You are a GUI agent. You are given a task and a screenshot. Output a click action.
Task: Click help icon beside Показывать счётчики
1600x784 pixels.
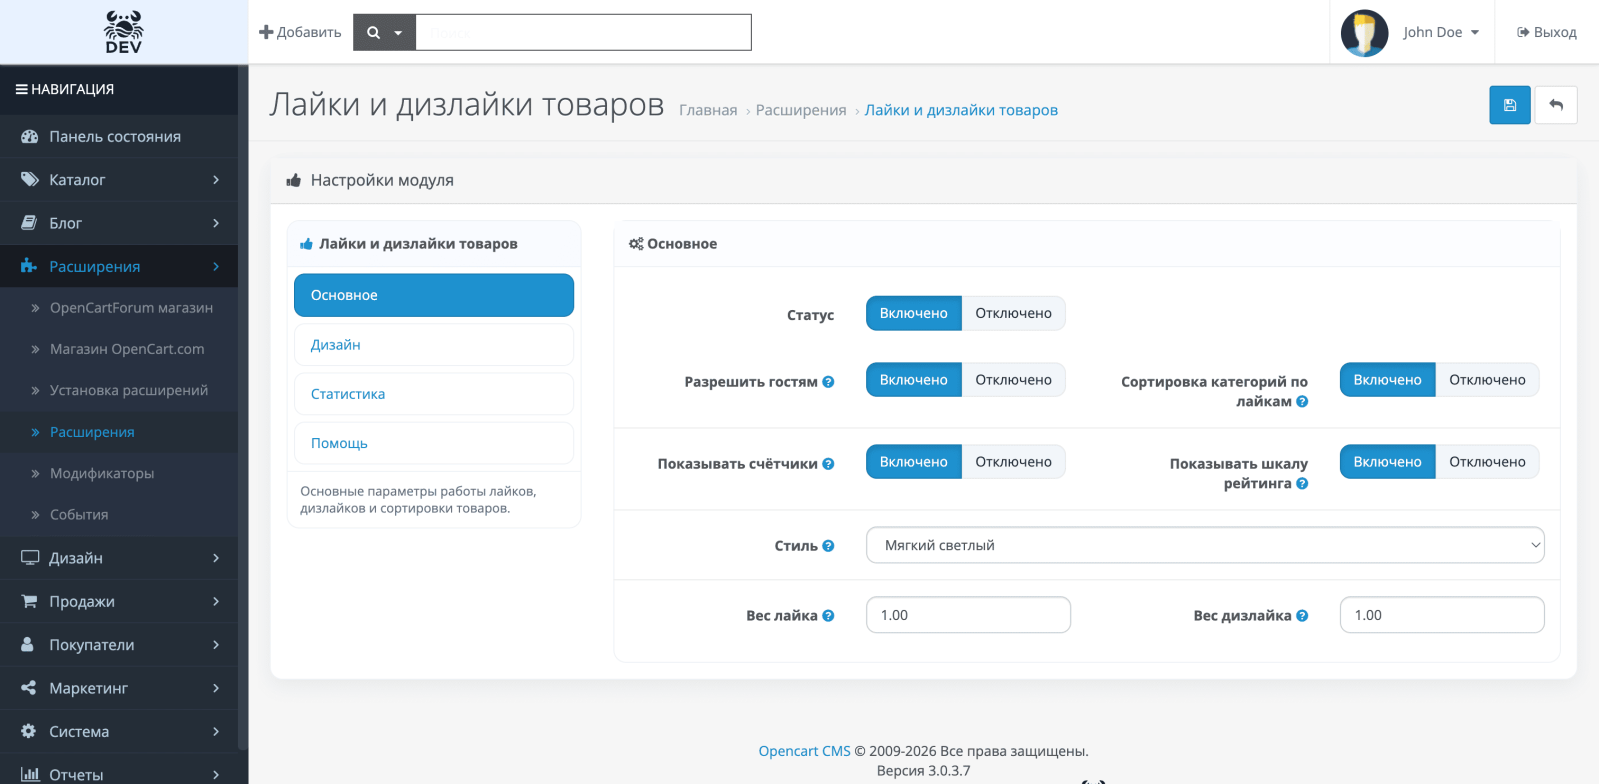tap(828, 464)
